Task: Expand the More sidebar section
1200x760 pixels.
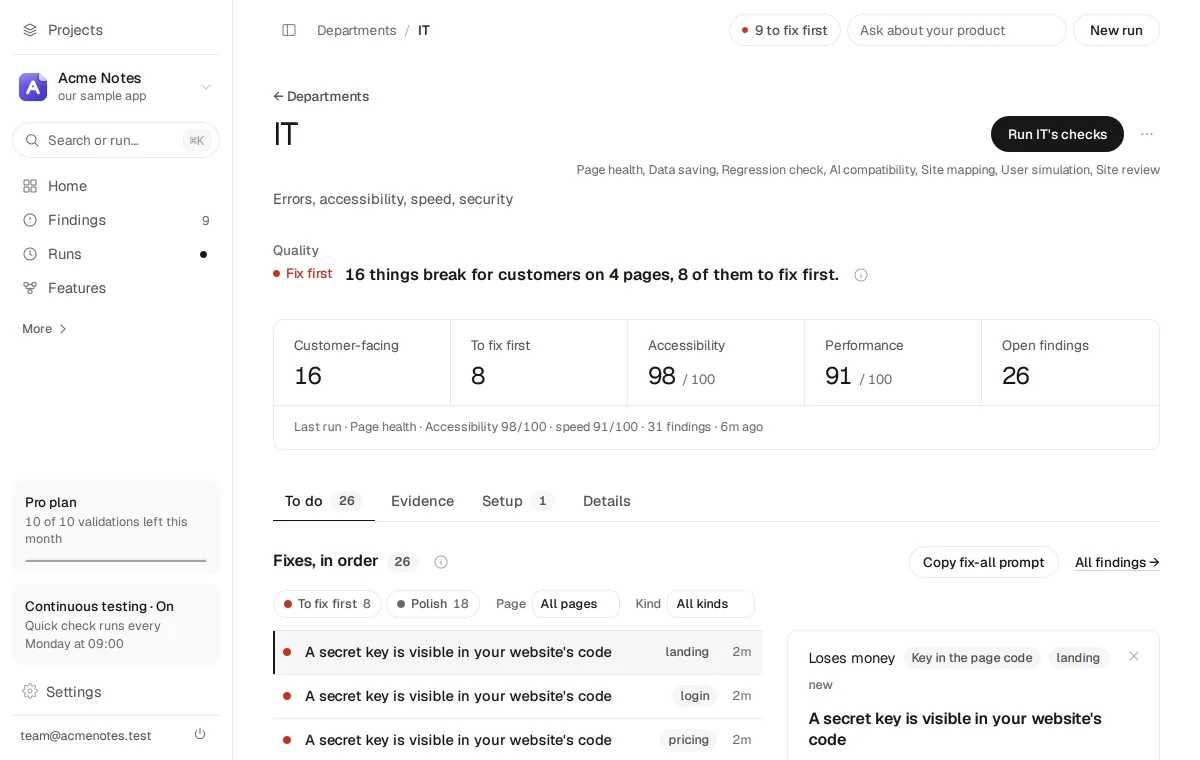Action: [x=45, y=329]
